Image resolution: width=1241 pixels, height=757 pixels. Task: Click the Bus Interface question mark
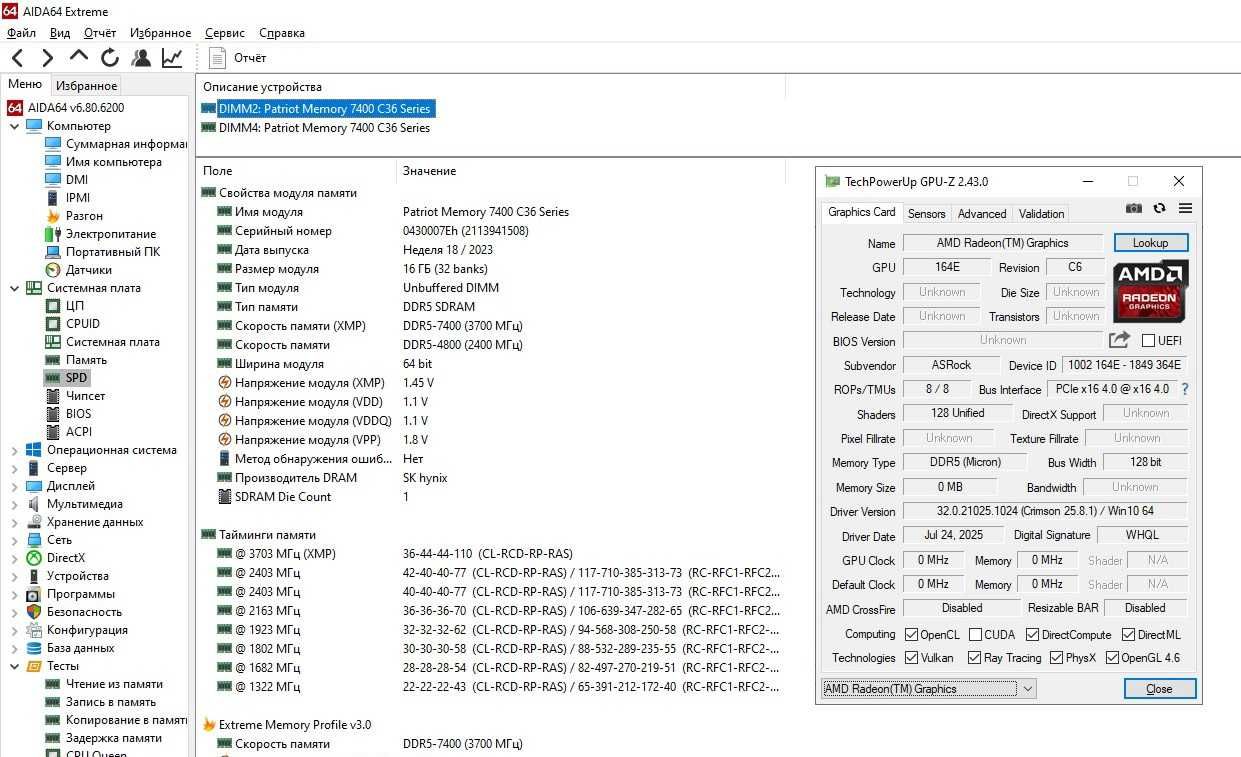[1185, 389]
